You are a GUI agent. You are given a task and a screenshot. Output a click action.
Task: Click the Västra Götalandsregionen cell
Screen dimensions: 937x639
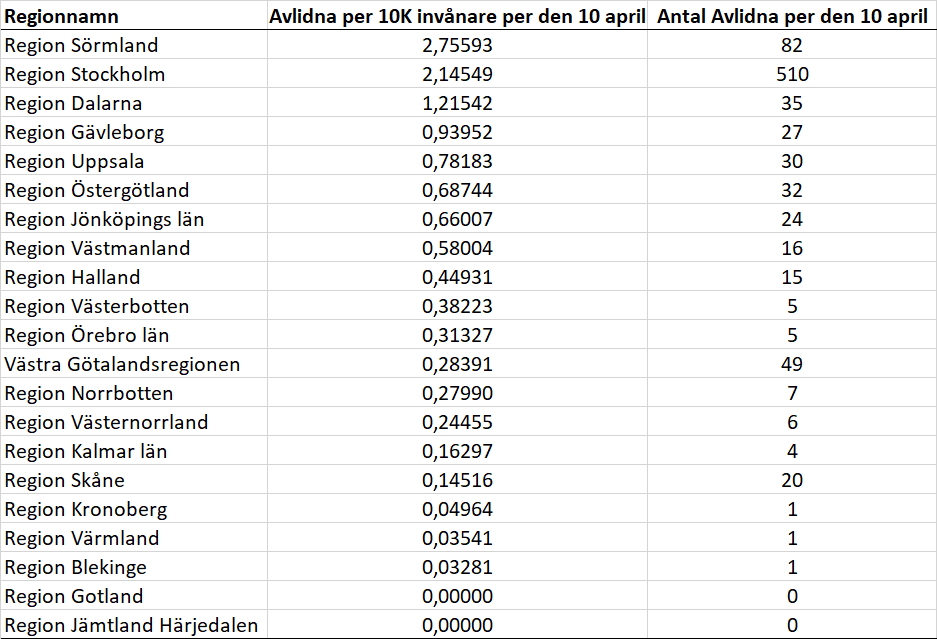coord(123,364)
